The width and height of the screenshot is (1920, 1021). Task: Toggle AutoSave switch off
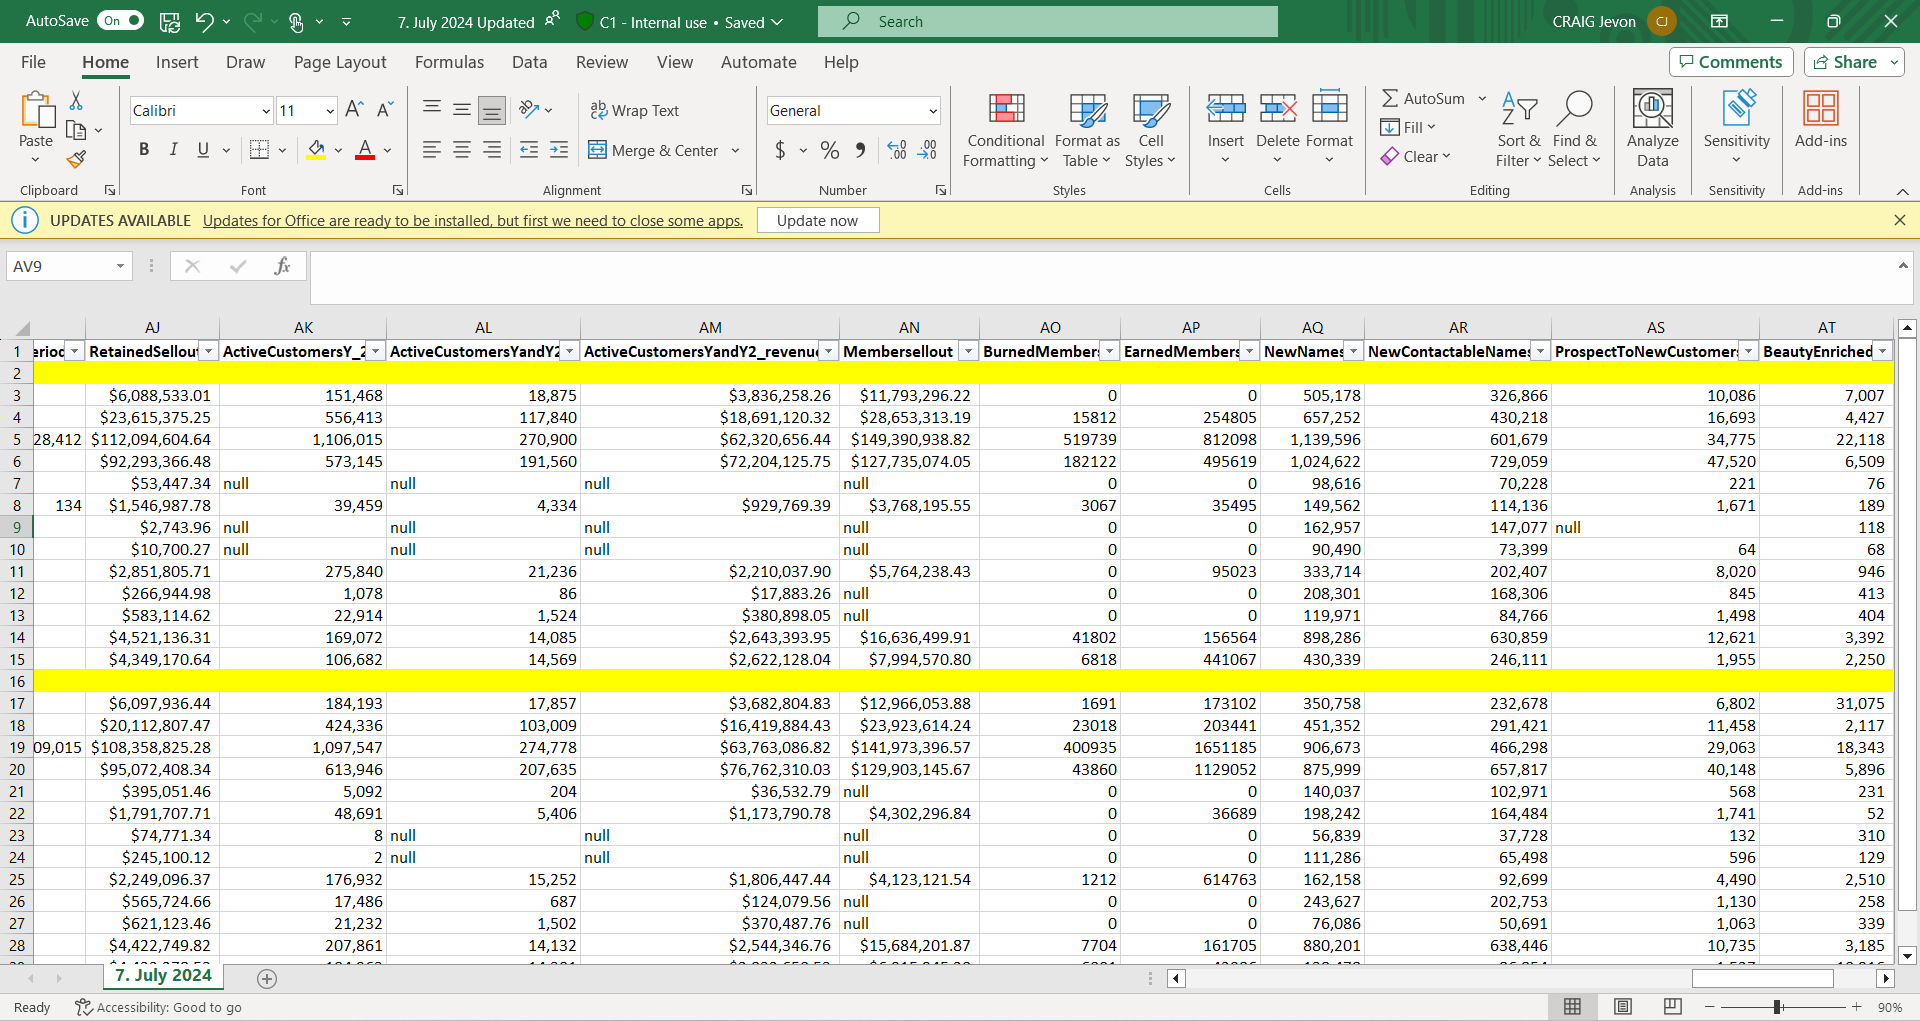tap(121, 21)
